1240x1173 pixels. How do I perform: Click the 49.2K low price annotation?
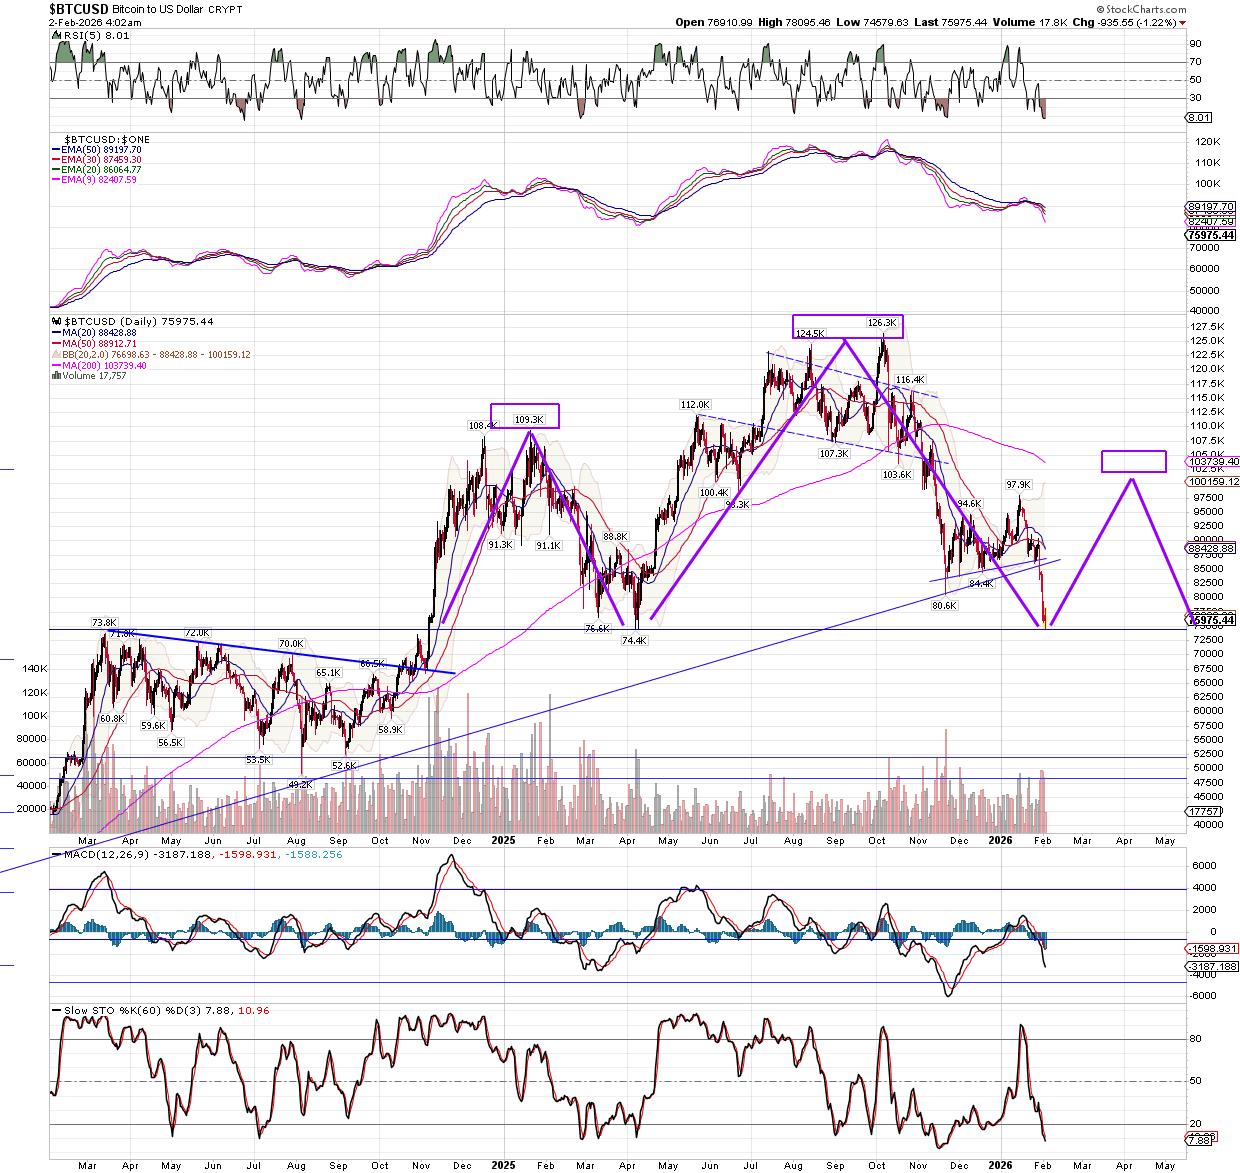point(300,785)
